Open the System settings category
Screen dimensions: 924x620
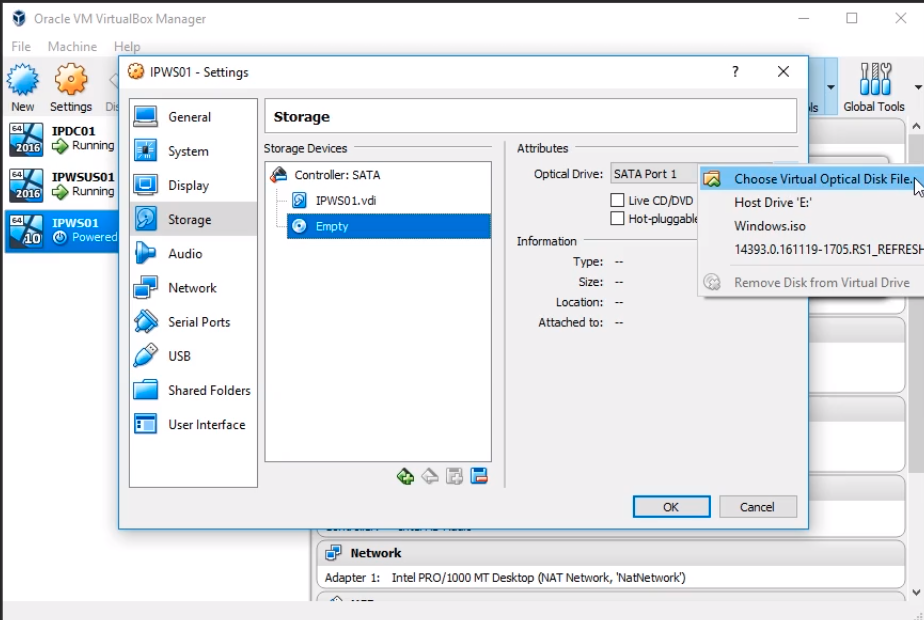click(x=188, y=151)
